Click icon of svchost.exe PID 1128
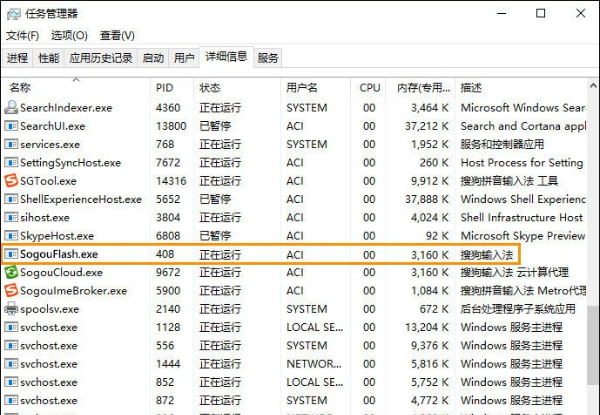 (x=11, y=327)
